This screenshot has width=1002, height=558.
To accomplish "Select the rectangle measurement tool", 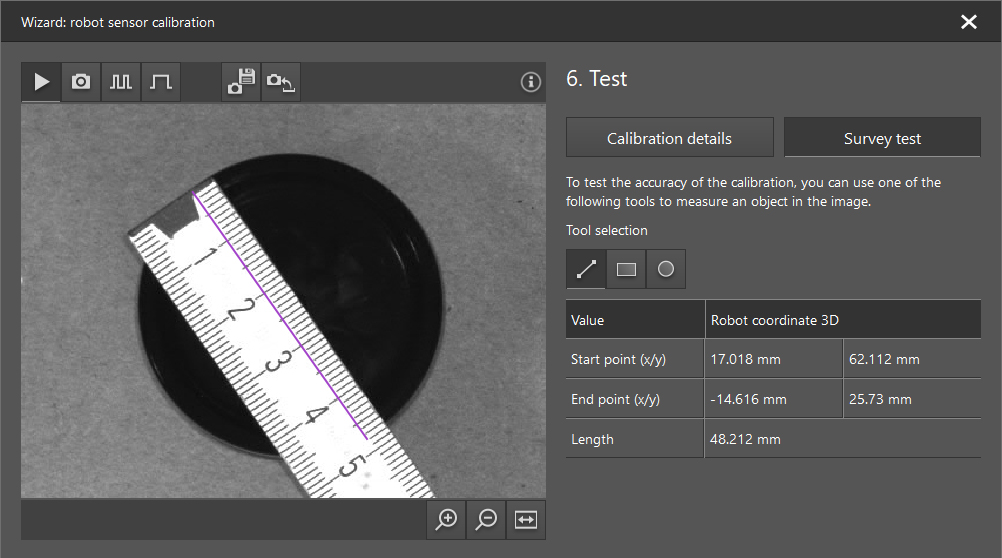I will coord(626,269).
